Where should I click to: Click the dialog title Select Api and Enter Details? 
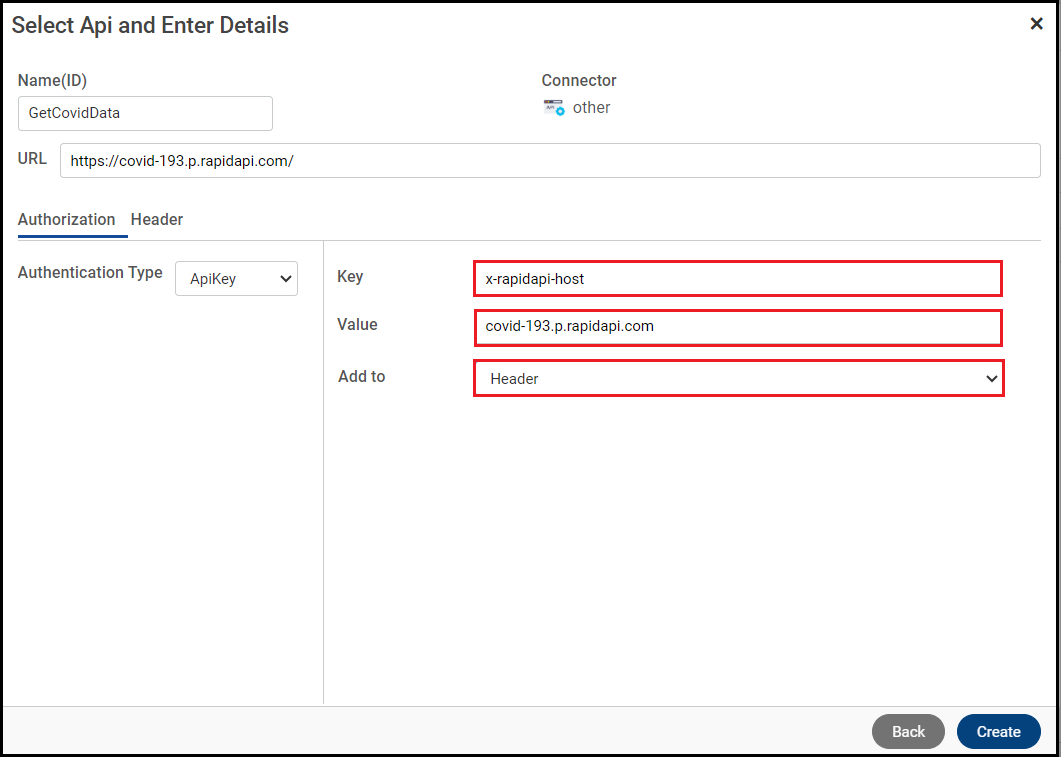point(150,25)
